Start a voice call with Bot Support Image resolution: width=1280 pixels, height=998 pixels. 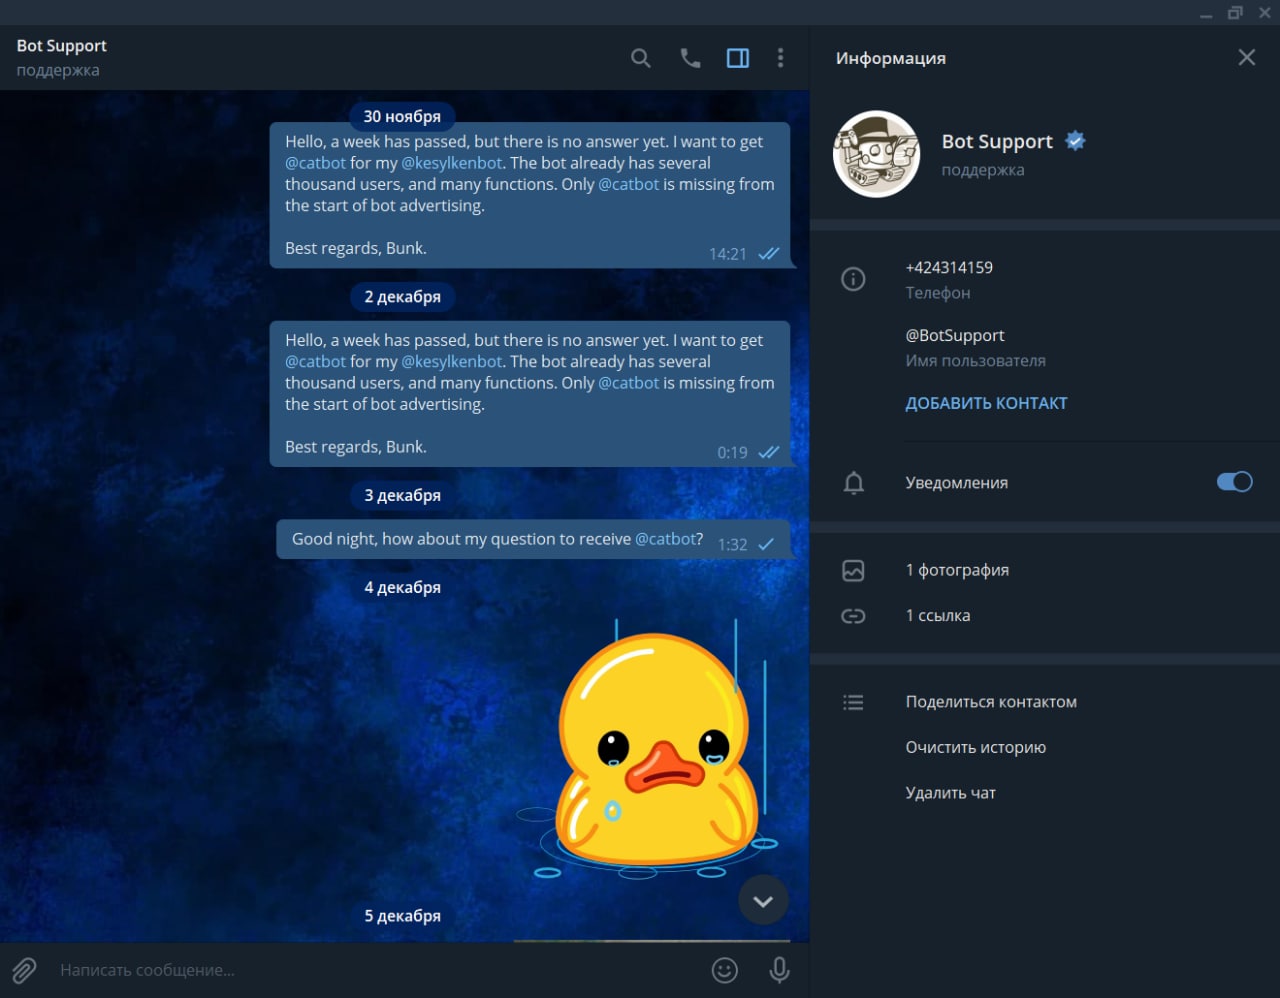click(x=690, y=58)
